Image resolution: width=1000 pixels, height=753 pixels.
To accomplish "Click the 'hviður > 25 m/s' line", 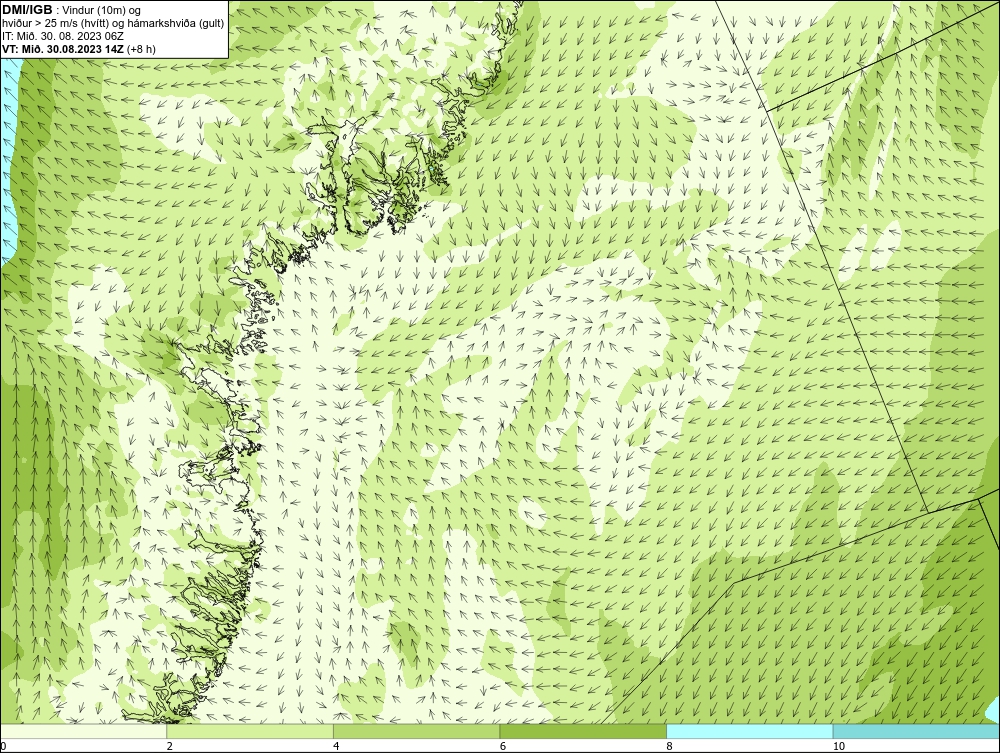I will coord(113,23).
